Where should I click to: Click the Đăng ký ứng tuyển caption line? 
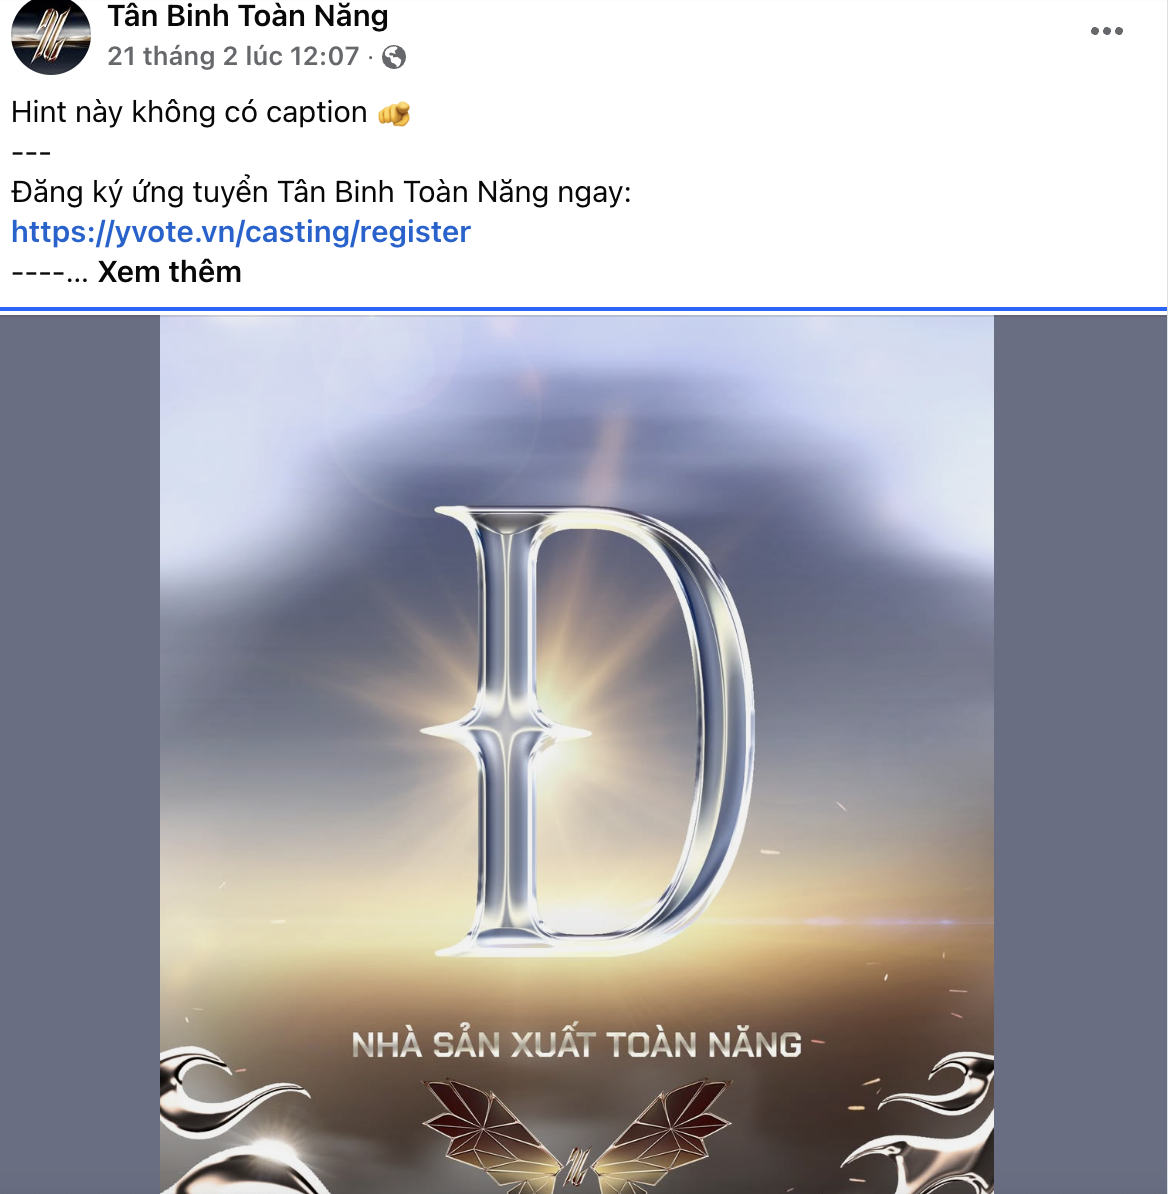(x=321, y=192)
